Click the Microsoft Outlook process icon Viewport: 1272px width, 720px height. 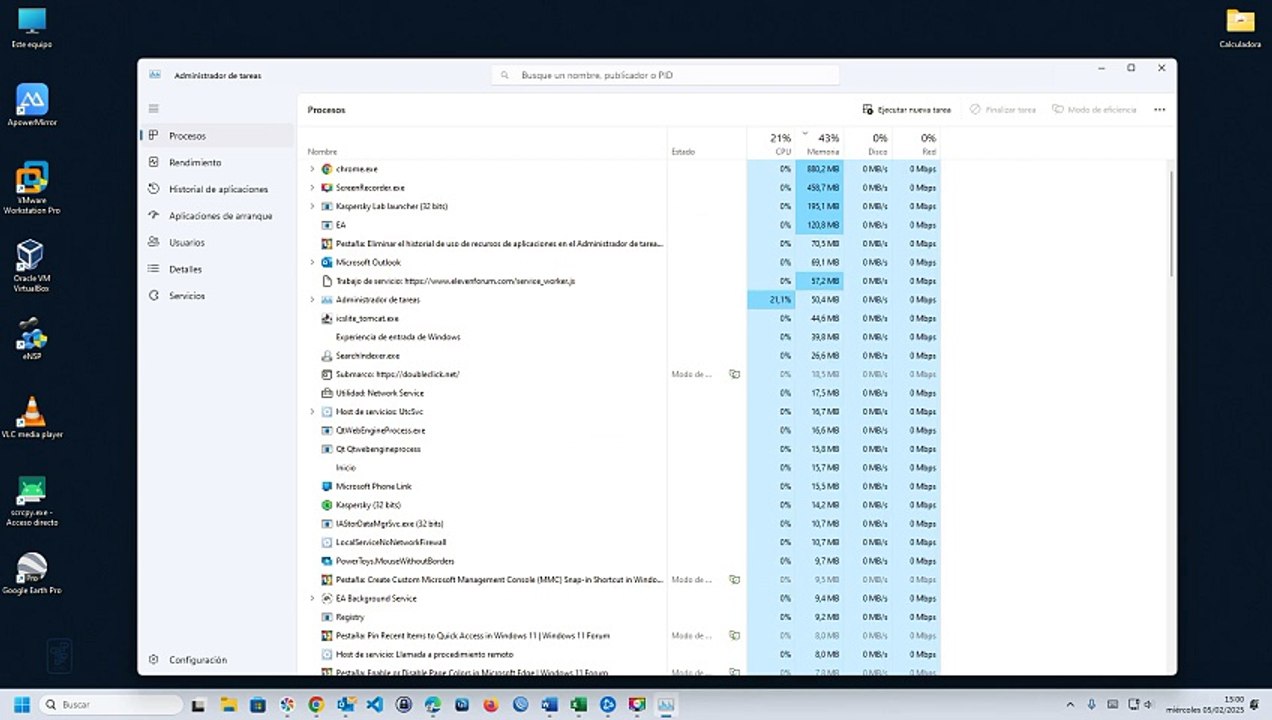pos(327,262)
